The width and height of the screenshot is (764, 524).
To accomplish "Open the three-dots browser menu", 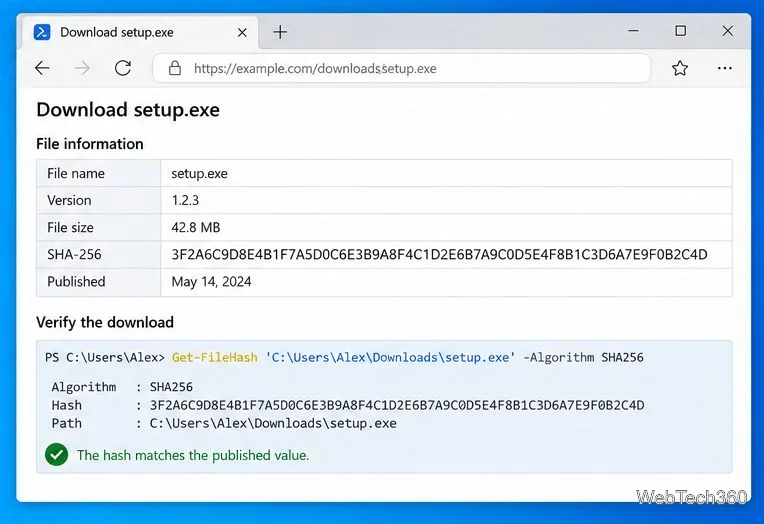I will (725, 68).
